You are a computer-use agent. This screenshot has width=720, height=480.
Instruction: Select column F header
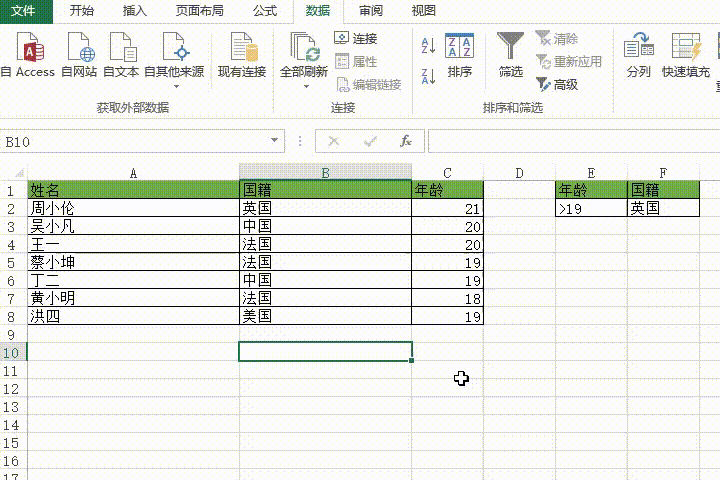tap(663, 173)
